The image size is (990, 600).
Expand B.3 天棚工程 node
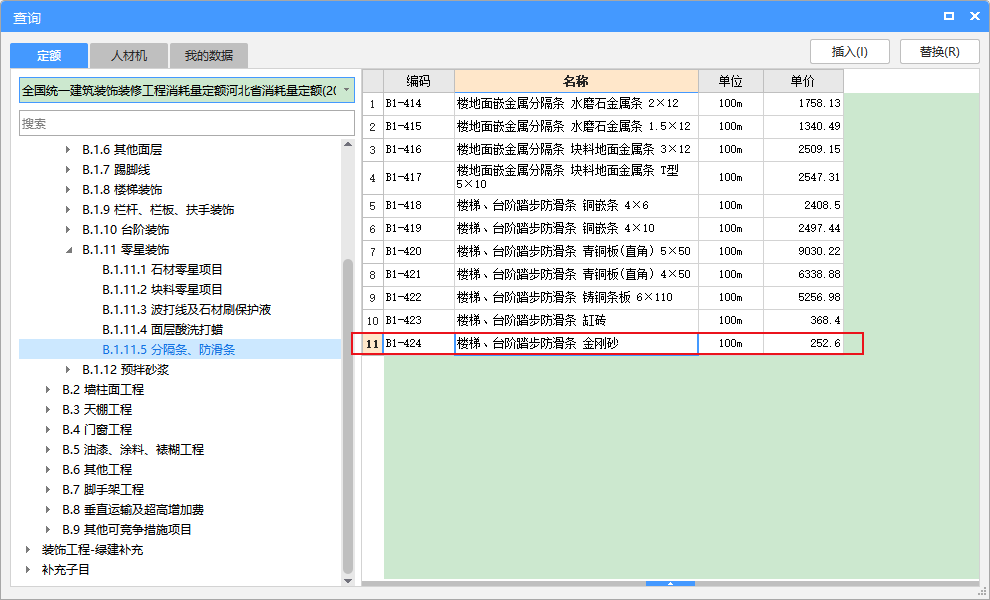48,410
